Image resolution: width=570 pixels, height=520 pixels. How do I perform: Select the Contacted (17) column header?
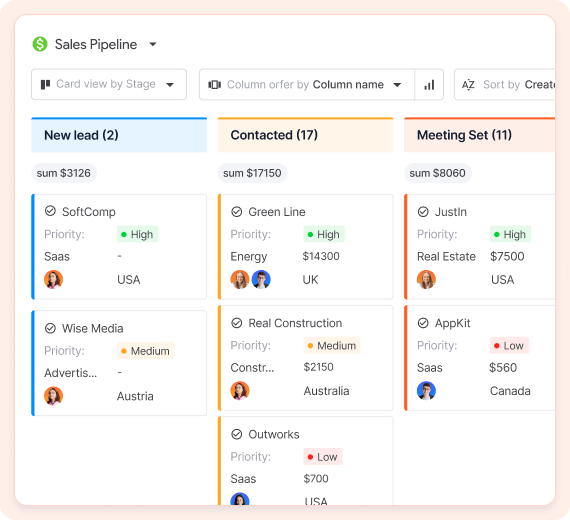tap(306, 135)
